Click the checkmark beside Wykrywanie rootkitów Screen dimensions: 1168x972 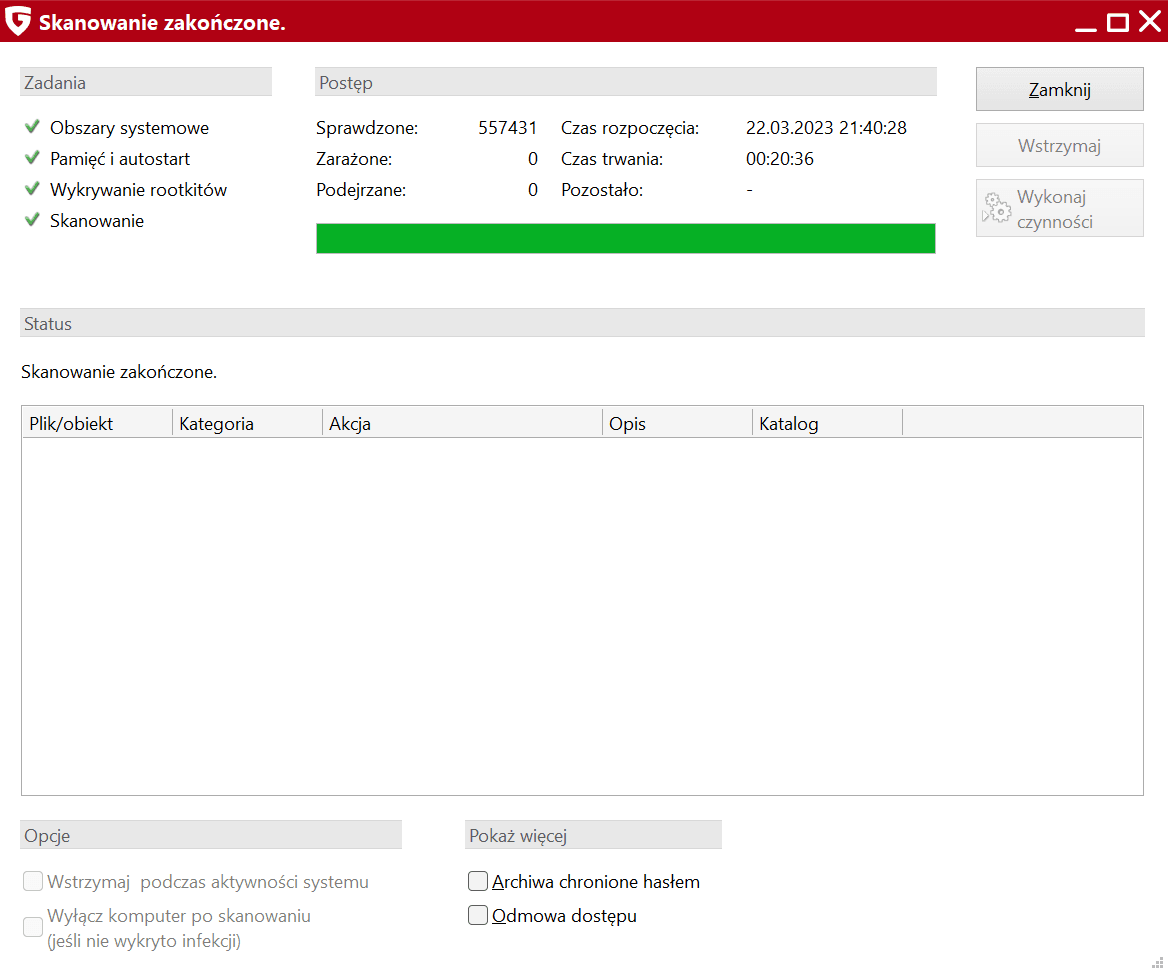(x=32, y=189)
